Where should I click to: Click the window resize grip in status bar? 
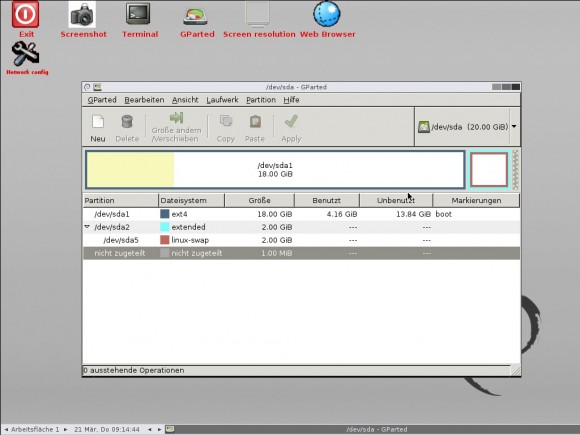tap(516, 370)
